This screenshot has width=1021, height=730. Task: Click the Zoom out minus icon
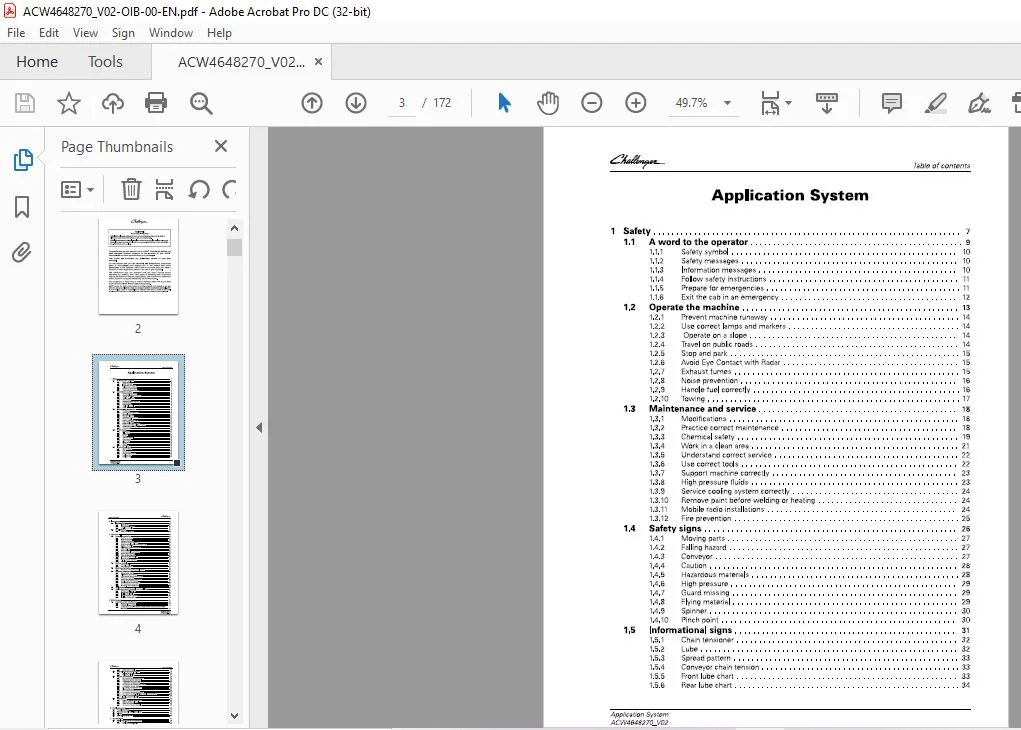pyautogui.click(x=591, y=103)
